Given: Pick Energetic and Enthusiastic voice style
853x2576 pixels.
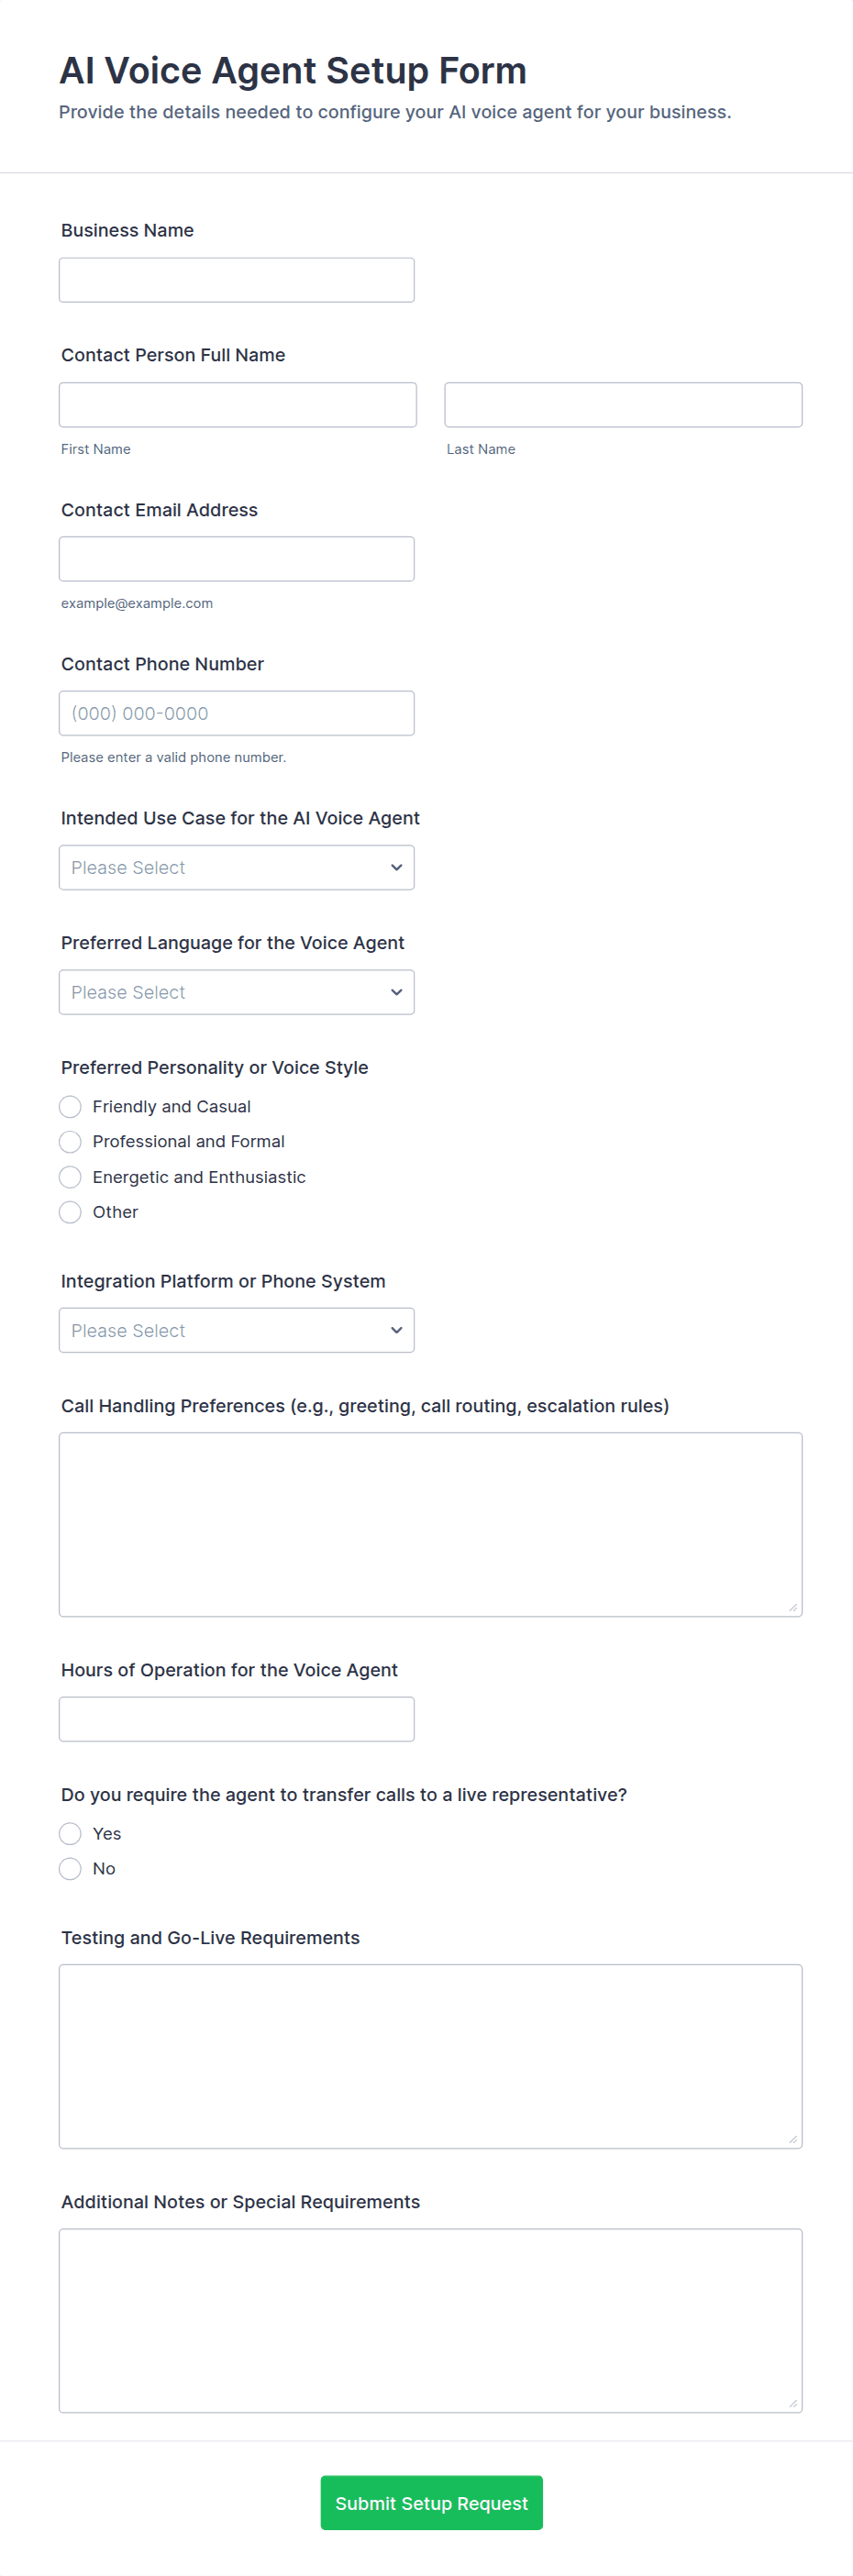Looking at the screenshot, I should click(70, 1177).
